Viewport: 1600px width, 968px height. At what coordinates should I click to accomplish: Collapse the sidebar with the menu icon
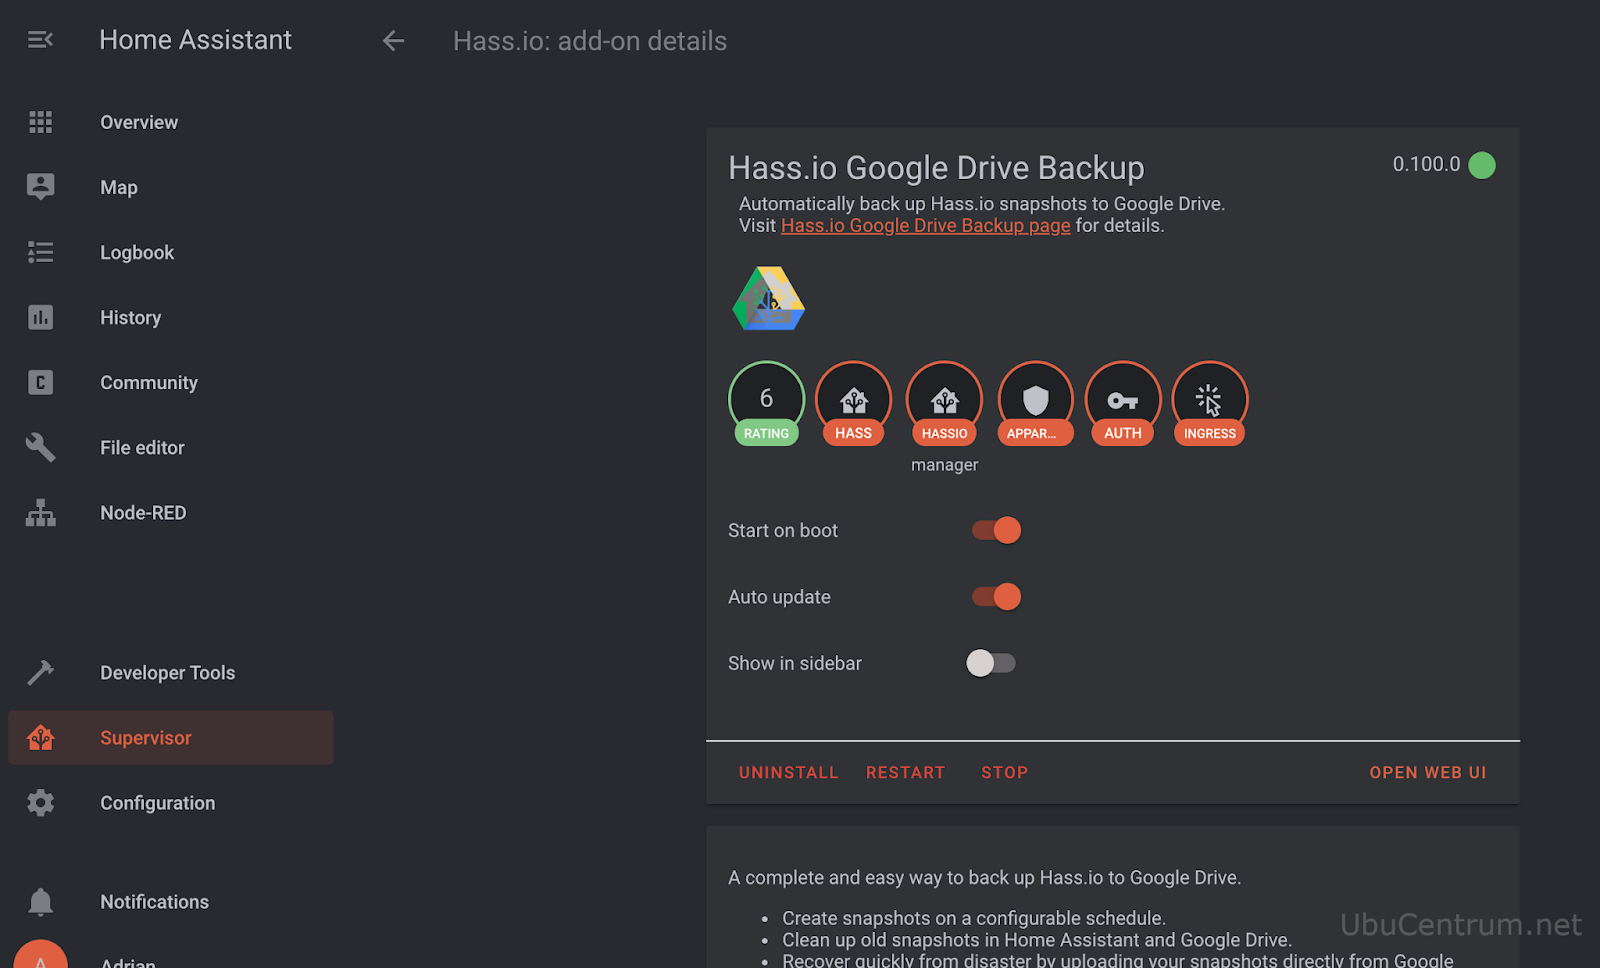click(x=40, y=40)
